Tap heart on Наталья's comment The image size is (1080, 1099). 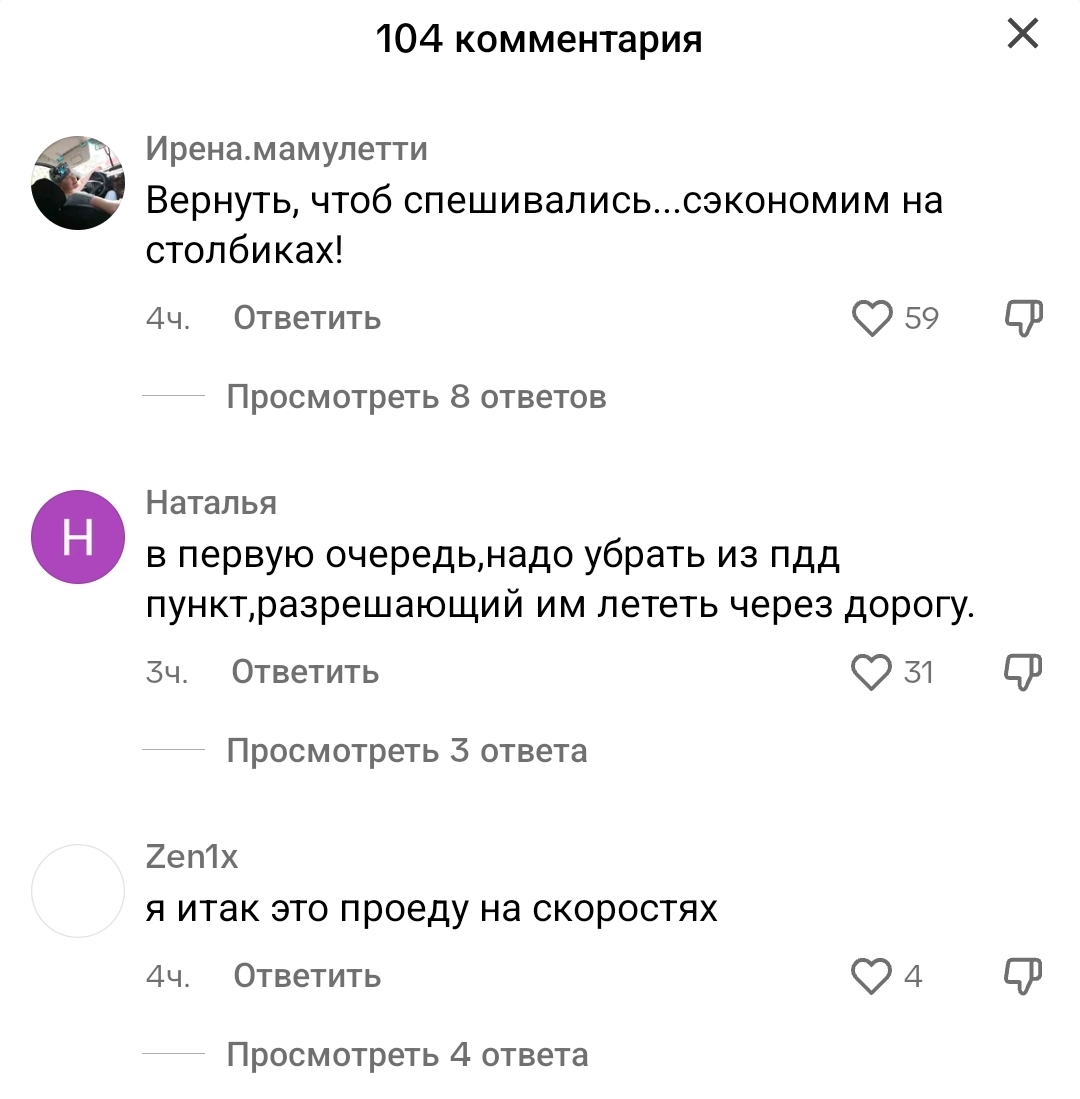(x=871, y=672)
